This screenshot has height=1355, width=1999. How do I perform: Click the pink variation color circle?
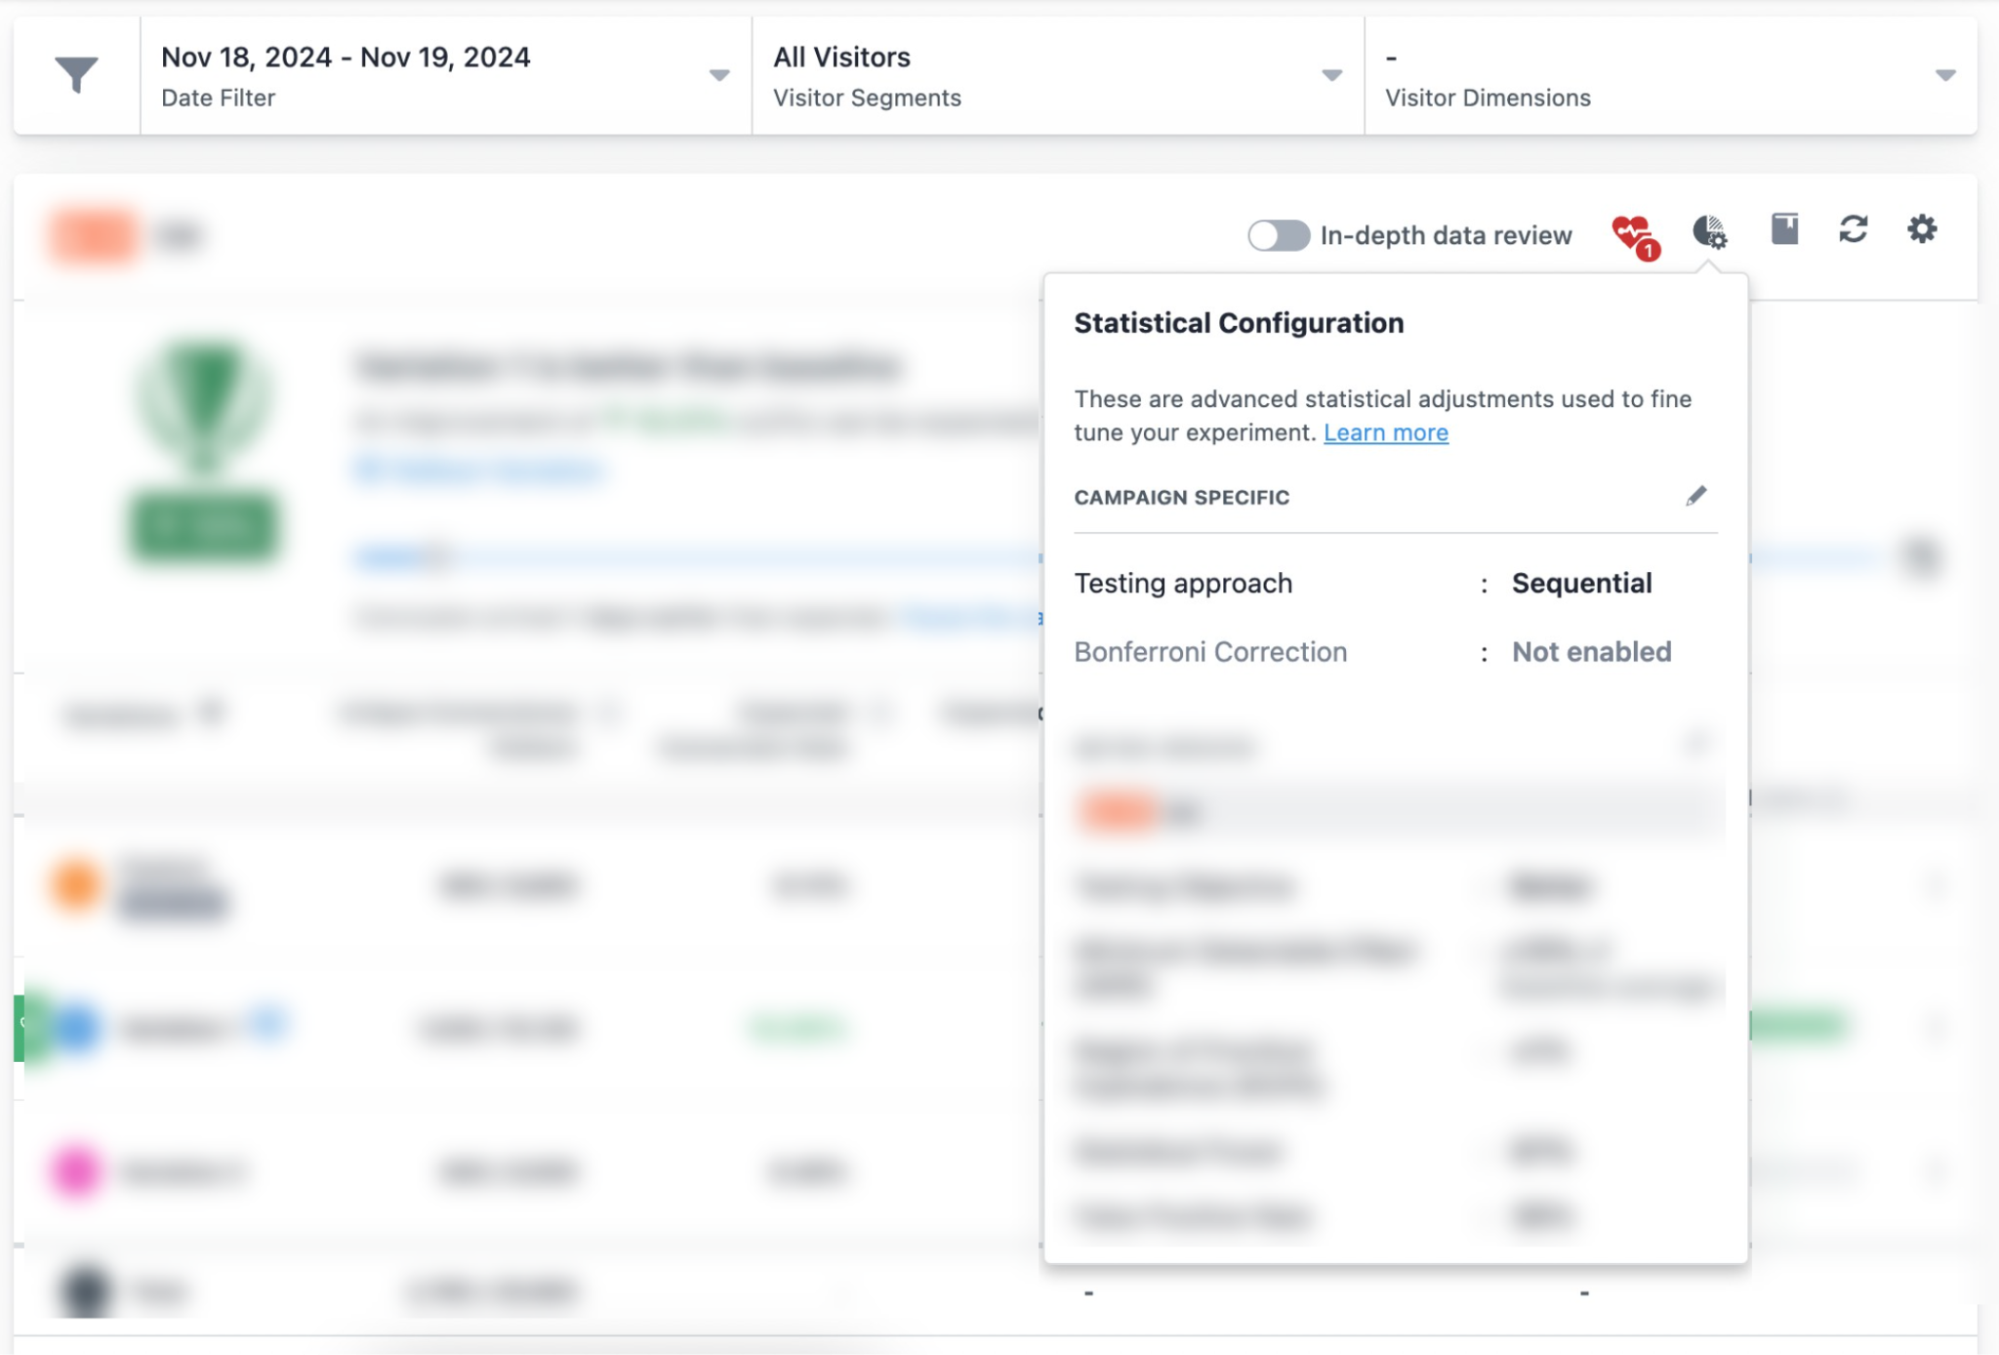[76, 1169]
